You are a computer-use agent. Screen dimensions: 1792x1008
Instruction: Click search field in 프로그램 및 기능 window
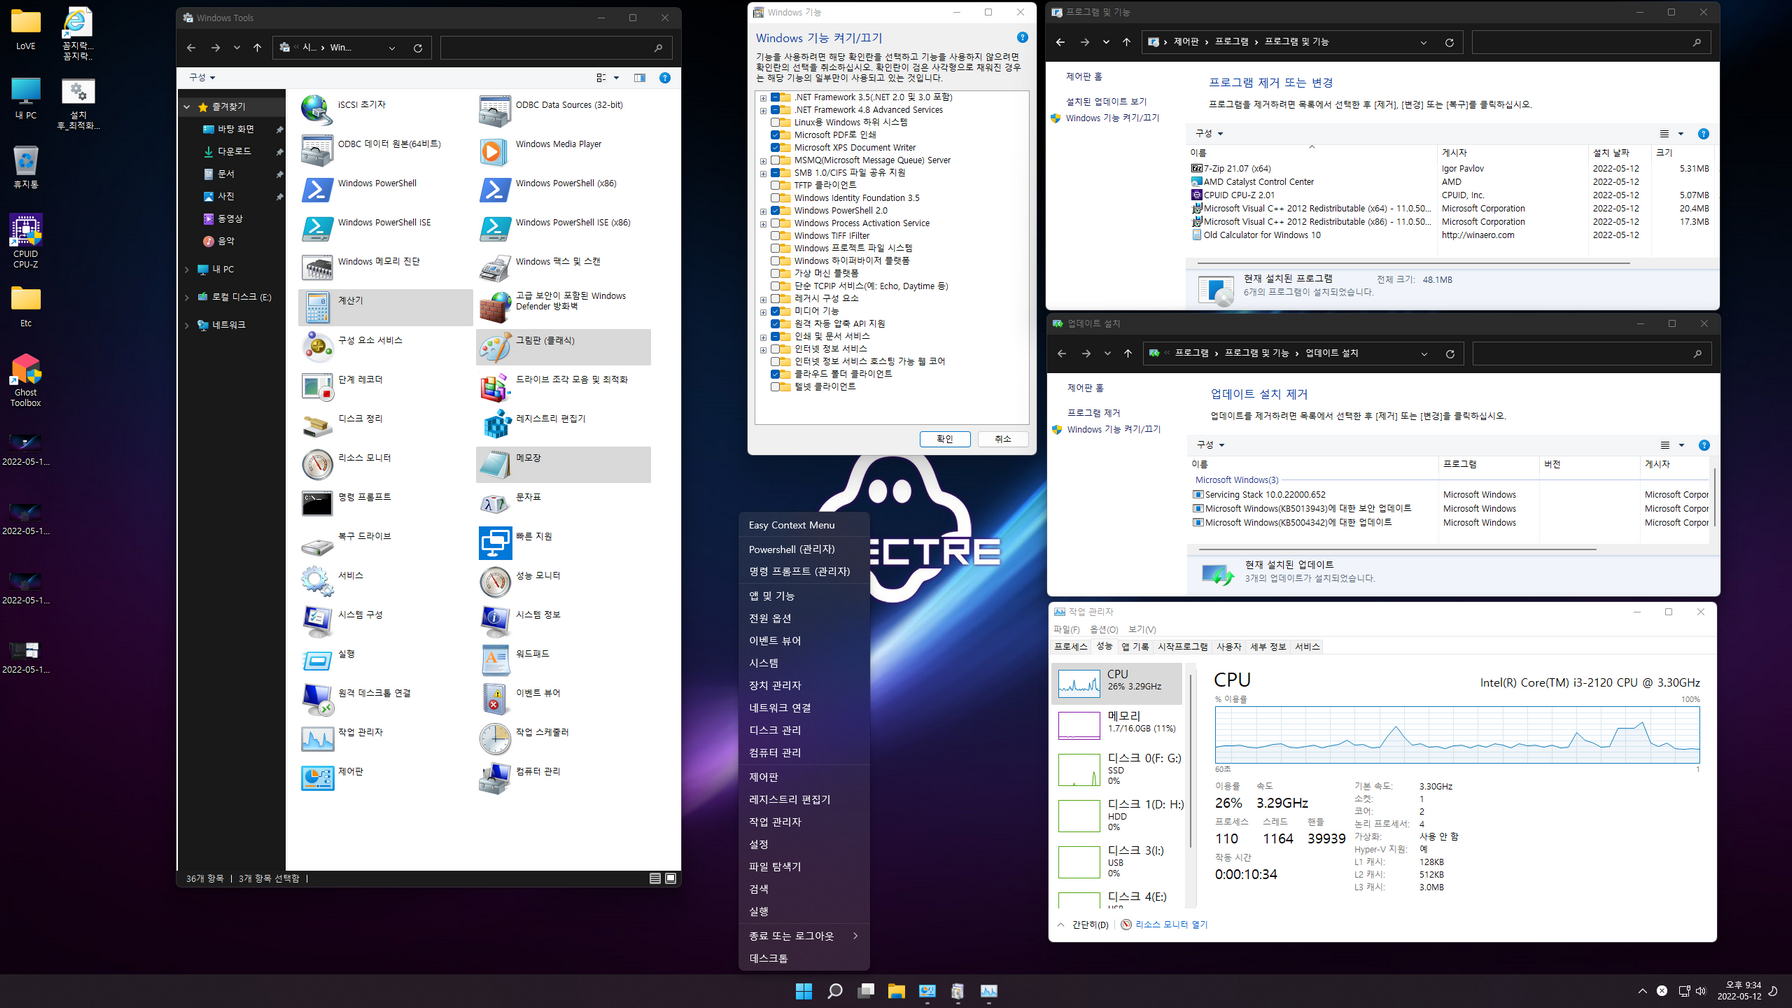tap(1590, 42)
